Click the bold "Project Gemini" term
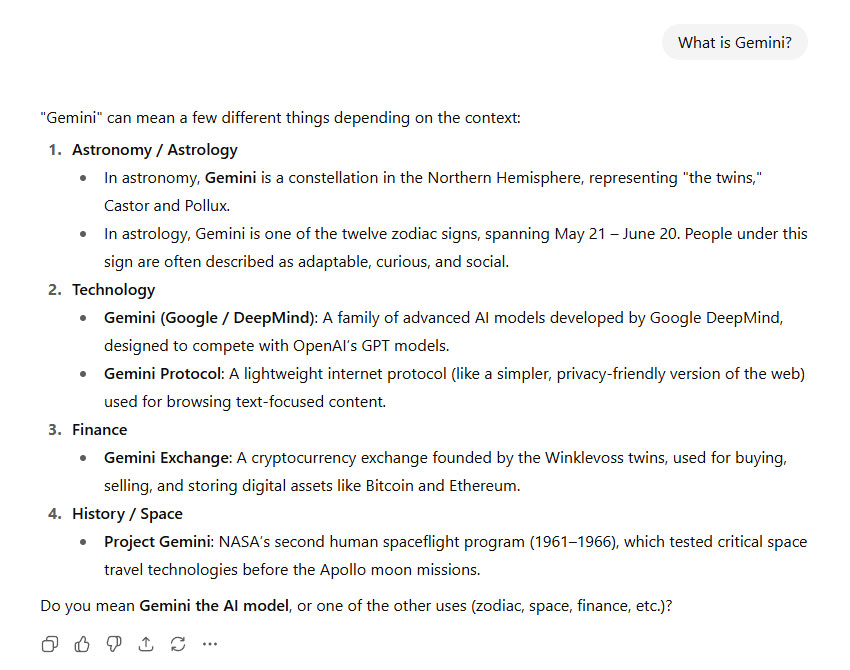 [x=157, y=542]
